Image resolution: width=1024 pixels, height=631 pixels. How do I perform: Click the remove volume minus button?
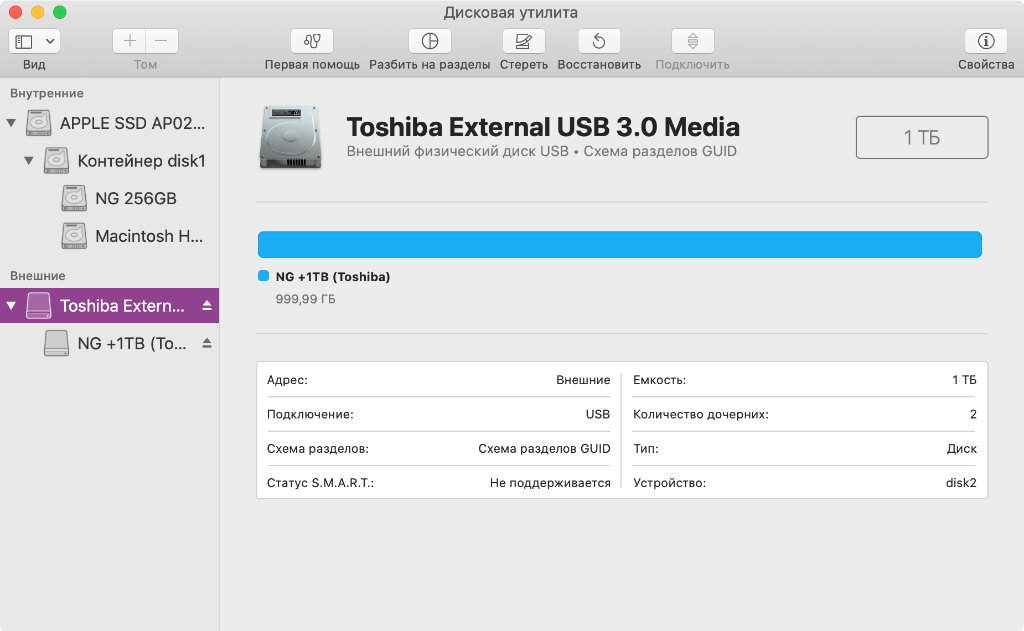tap(161, 41)
